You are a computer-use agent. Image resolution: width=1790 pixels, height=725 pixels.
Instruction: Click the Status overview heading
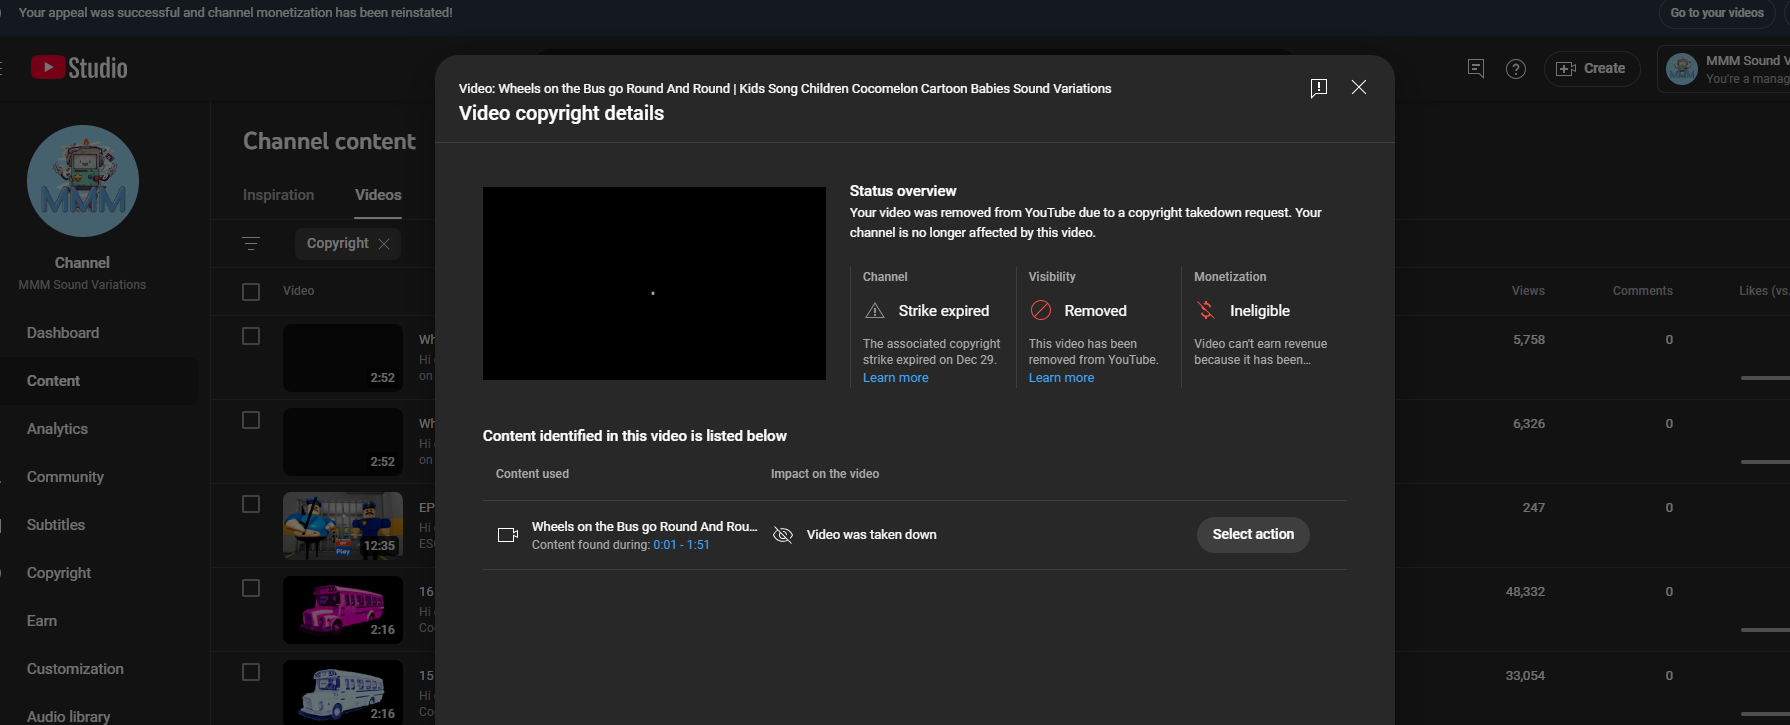[903, 191]
